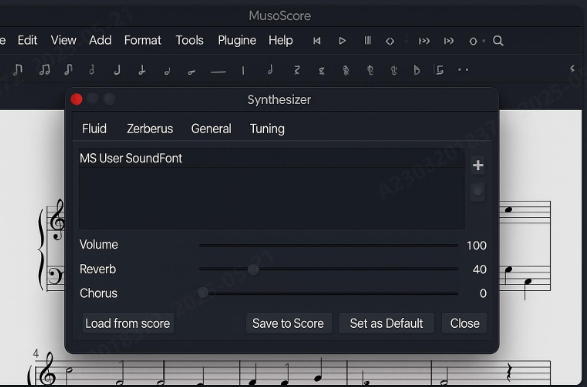
Task: Click the Volume slider track
Action: point(328,245)
